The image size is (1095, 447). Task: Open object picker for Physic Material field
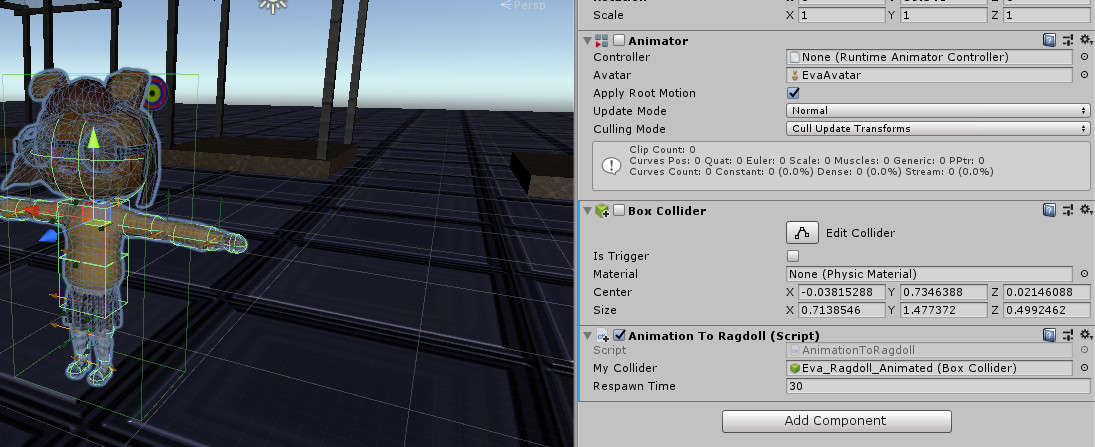(x=1085, y=274)
